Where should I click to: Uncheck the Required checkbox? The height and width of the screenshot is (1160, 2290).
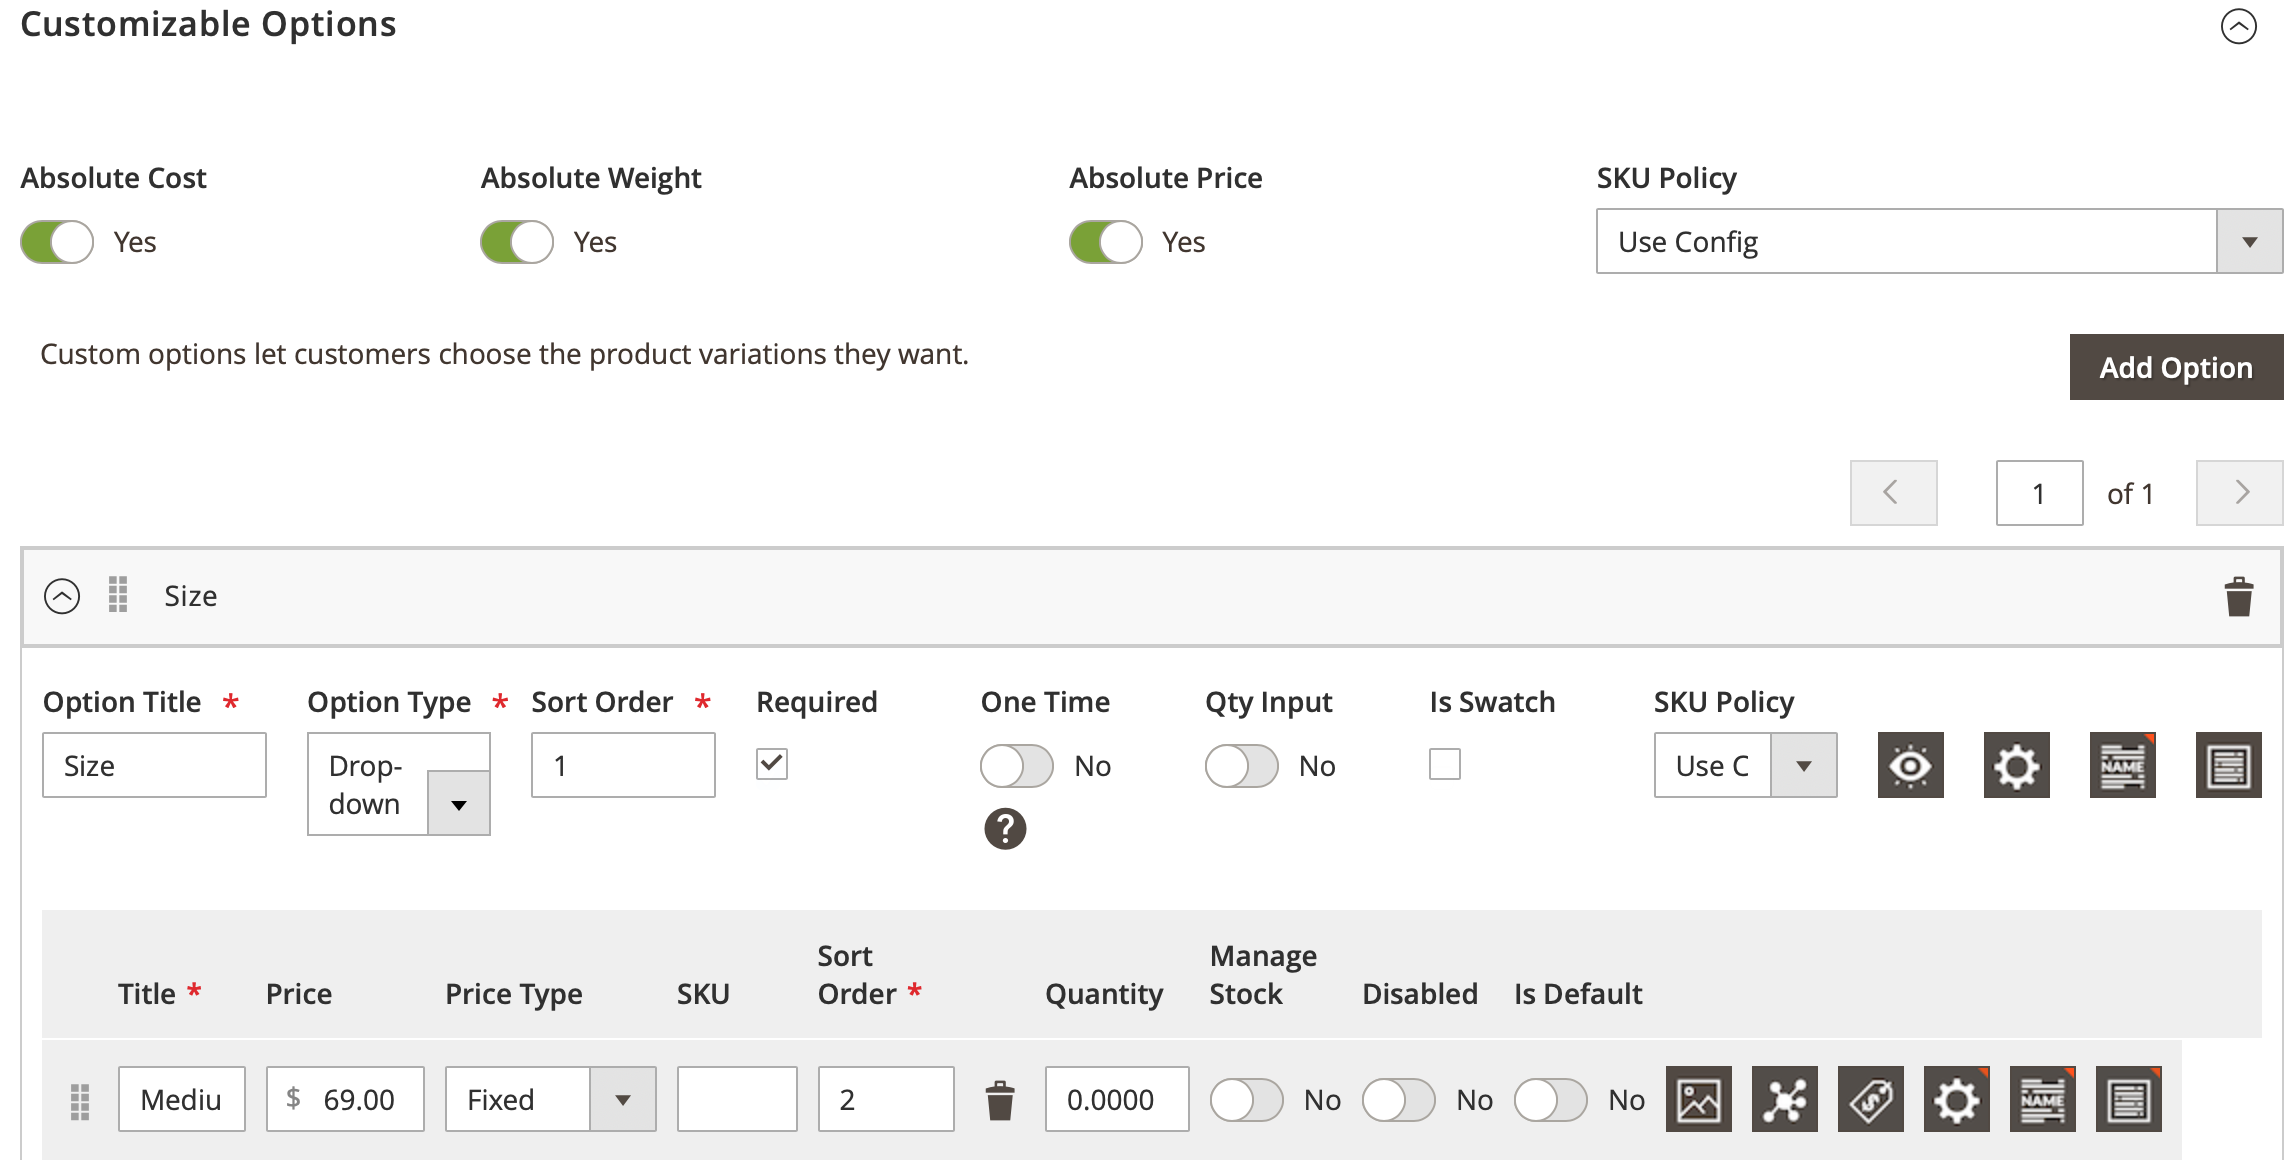[x=772, y=764]
